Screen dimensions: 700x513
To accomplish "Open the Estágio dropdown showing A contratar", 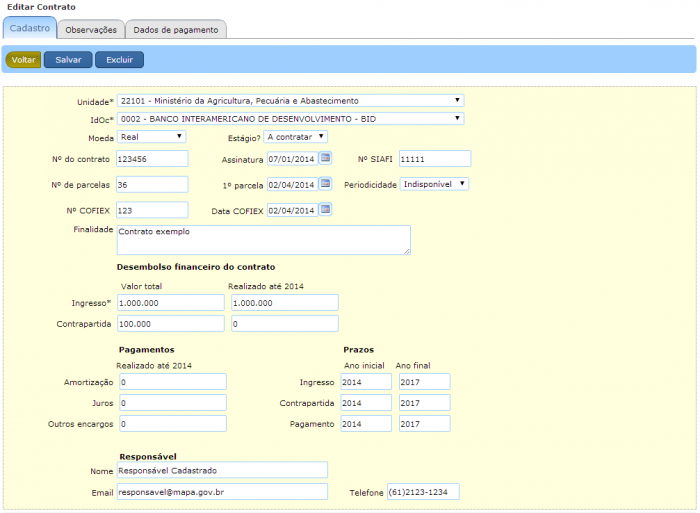I will 296,137.
